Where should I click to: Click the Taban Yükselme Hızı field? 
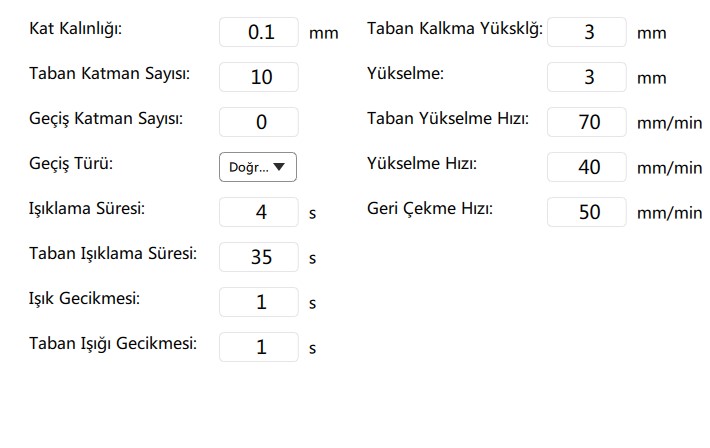587,122
